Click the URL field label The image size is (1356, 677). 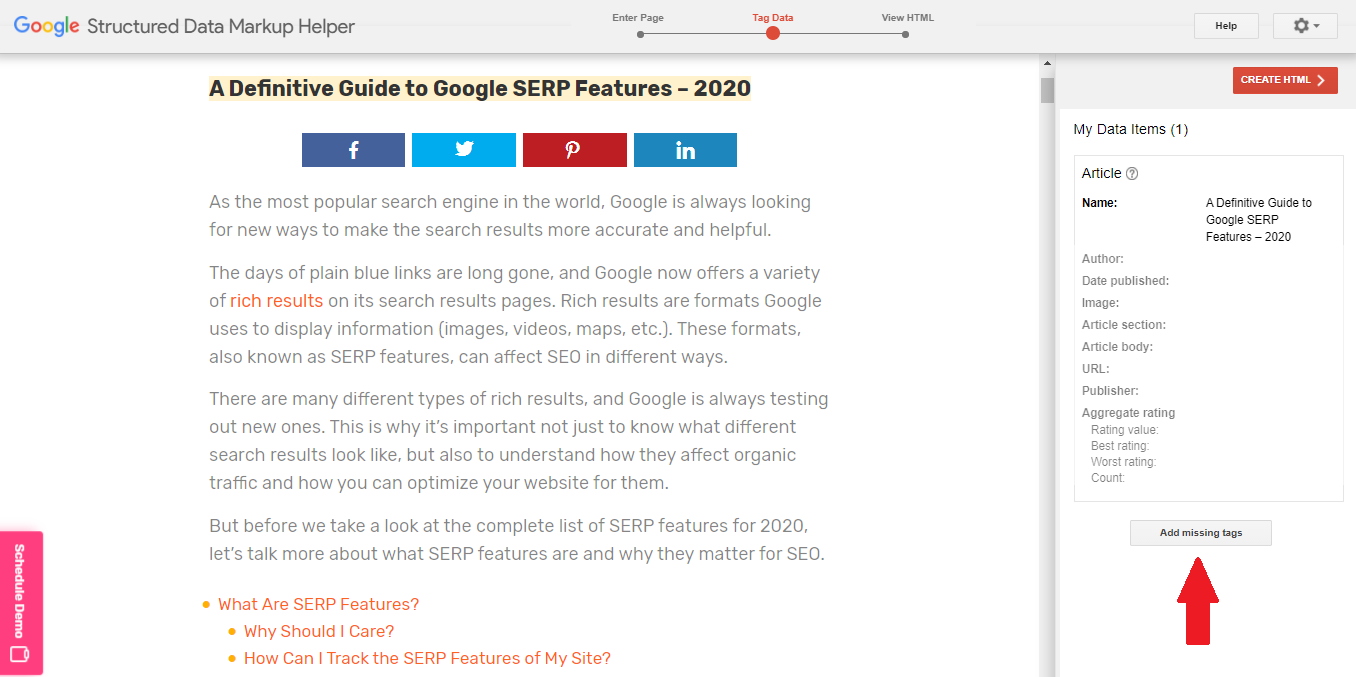[x=1096, y=369]
